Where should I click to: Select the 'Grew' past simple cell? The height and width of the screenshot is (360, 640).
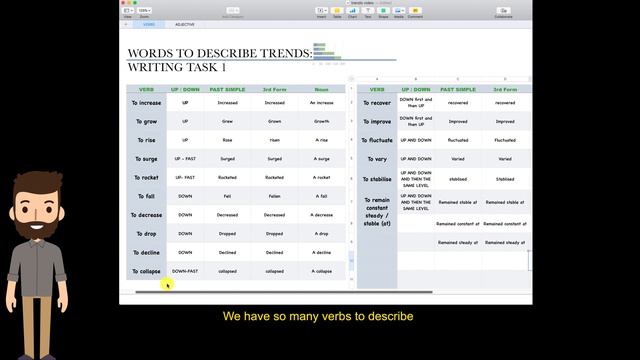227,122
